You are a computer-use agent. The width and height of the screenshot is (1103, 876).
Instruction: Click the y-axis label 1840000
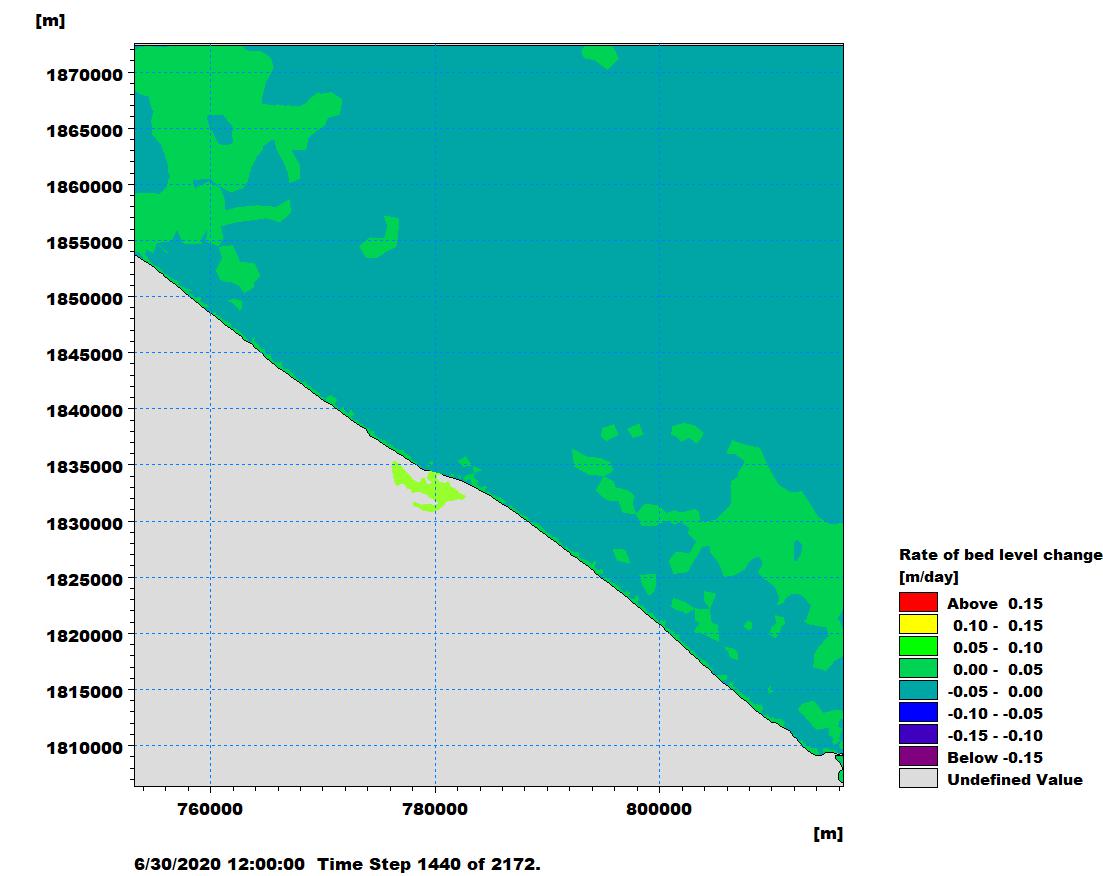coord(84,411)
